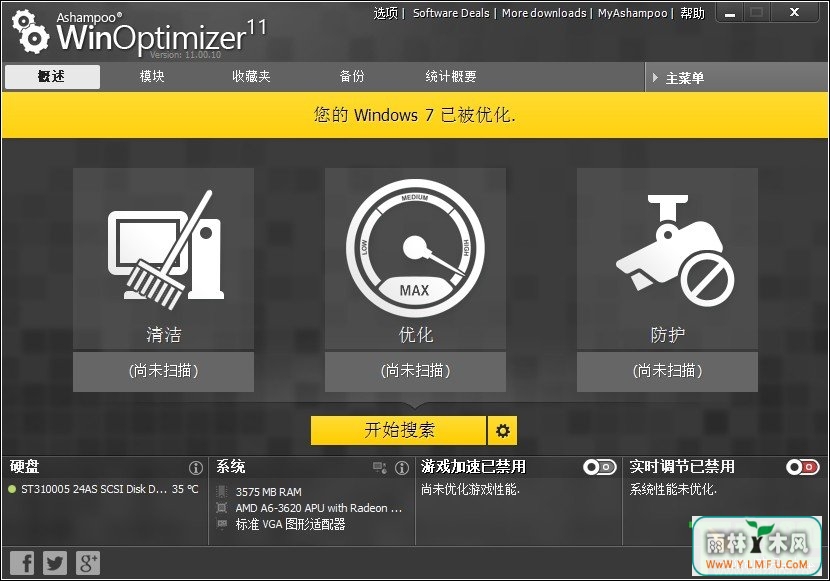Open system info circle icon
Viewport: 830px width, 581px height.
pyautogui.click(x=402, y=468)
